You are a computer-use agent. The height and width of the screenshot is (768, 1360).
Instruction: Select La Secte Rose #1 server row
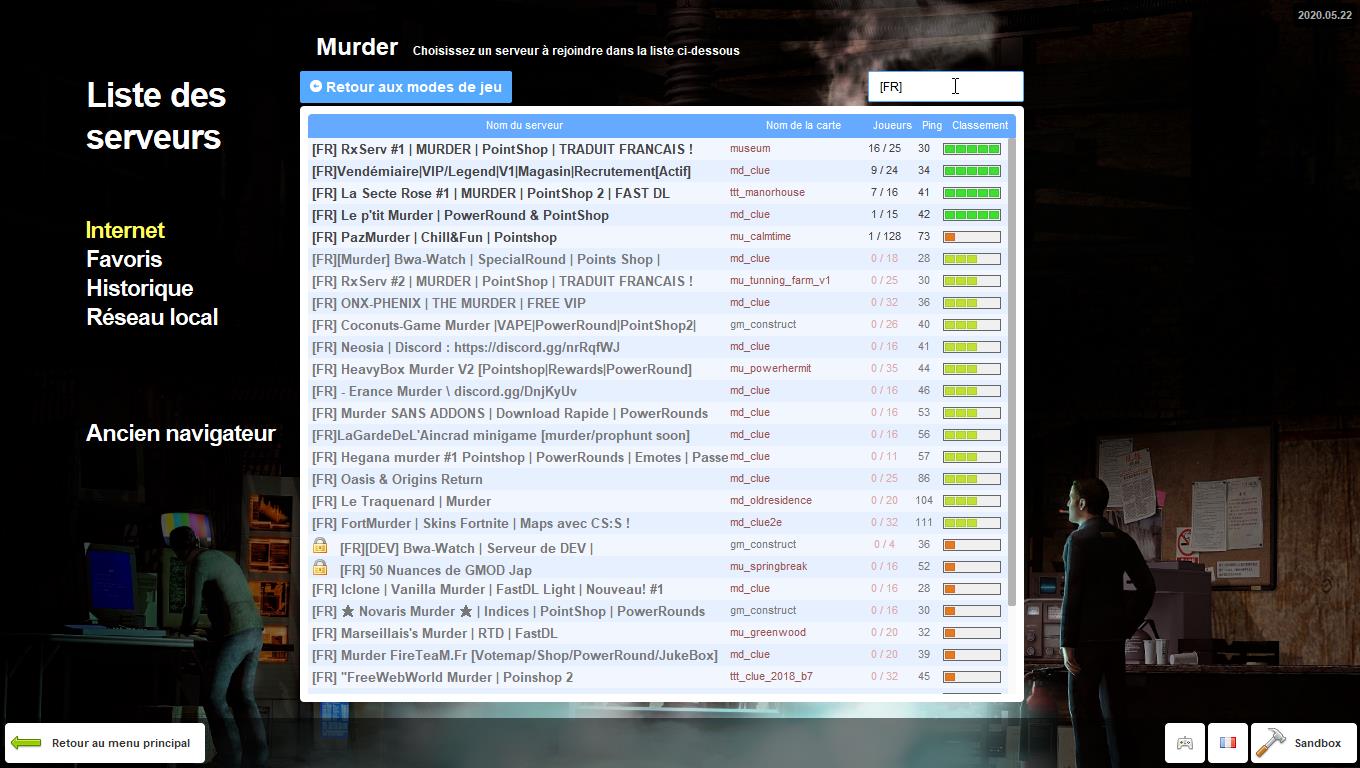490,193
